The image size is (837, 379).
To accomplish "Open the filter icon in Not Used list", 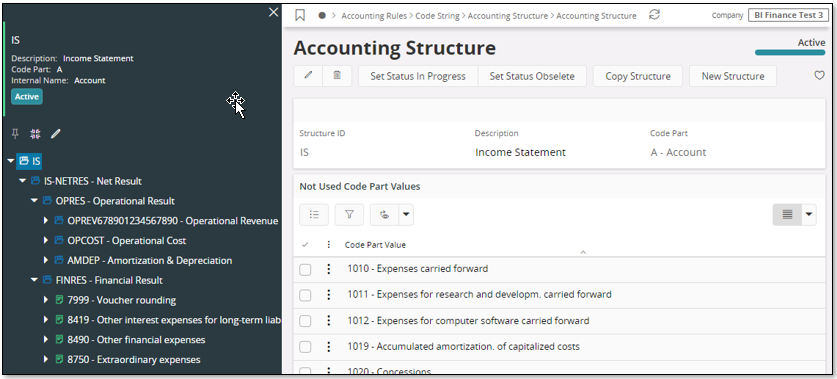I will tap(349, 215).
